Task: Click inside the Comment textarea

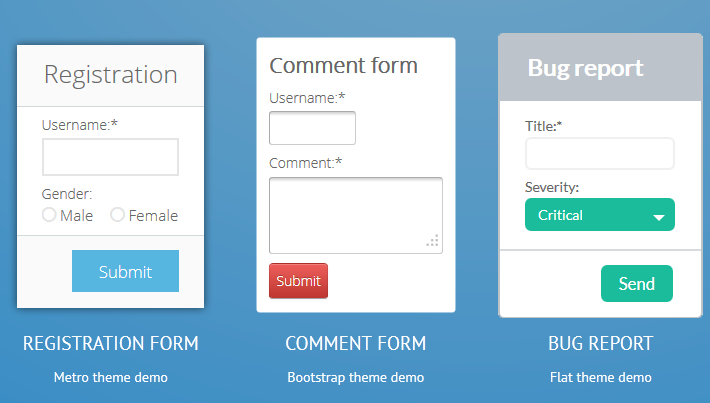Action: click(356, 216)
